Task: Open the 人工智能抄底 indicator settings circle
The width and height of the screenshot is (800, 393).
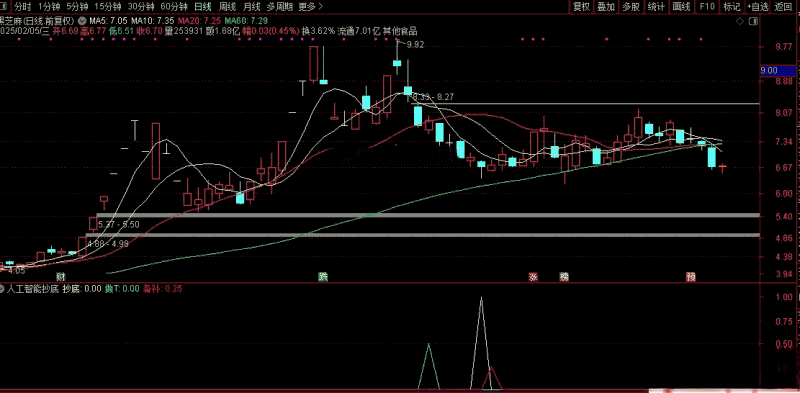Action: coord(3,289)
